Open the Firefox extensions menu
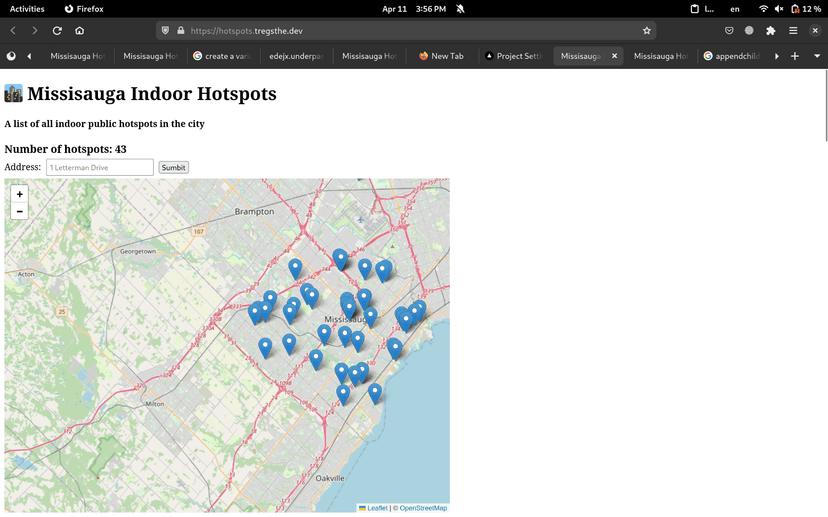 [x=771, y=31]
